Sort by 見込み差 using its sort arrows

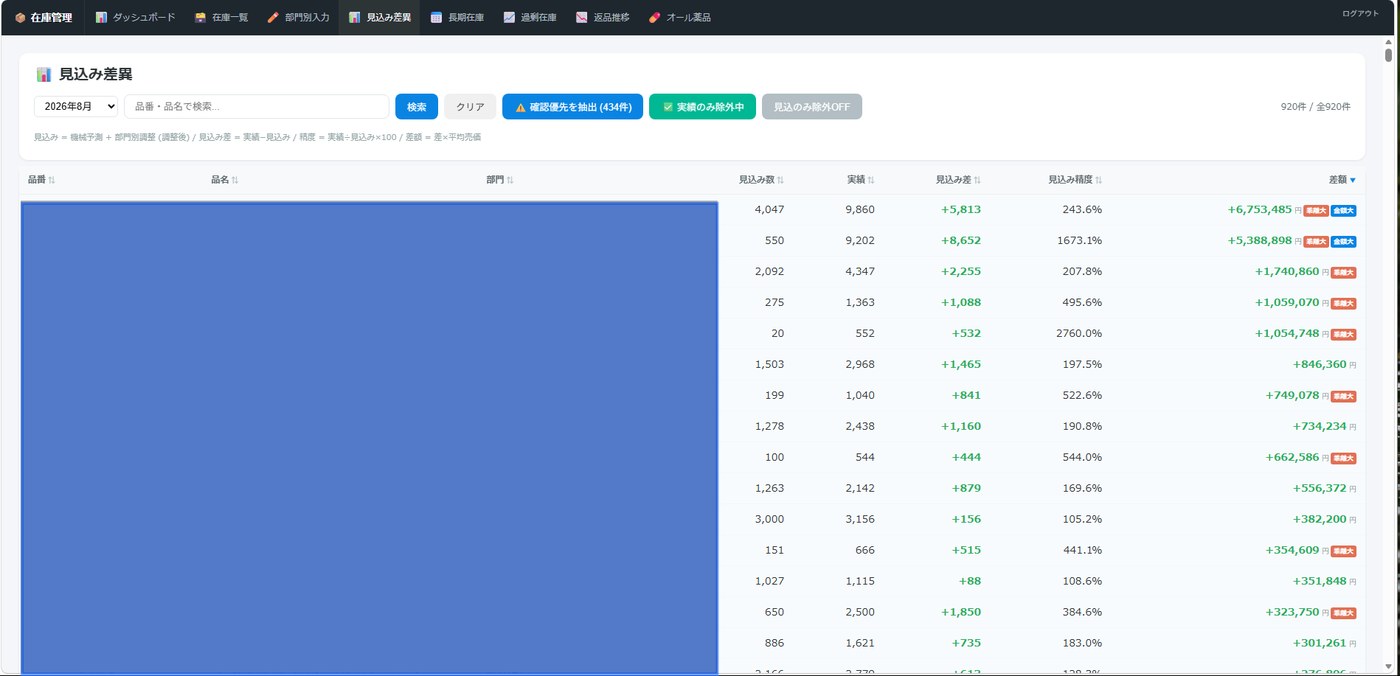977,180
